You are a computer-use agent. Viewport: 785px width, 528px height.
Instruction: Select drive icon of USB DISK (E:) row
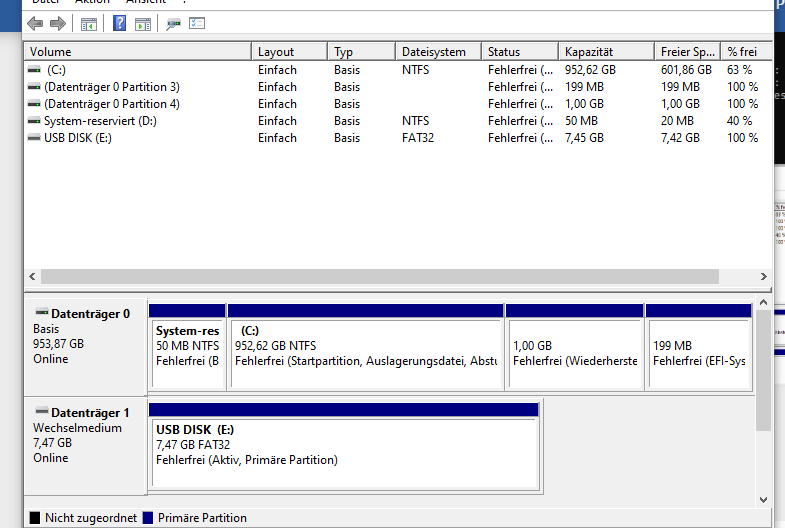[x=34, y=138]
